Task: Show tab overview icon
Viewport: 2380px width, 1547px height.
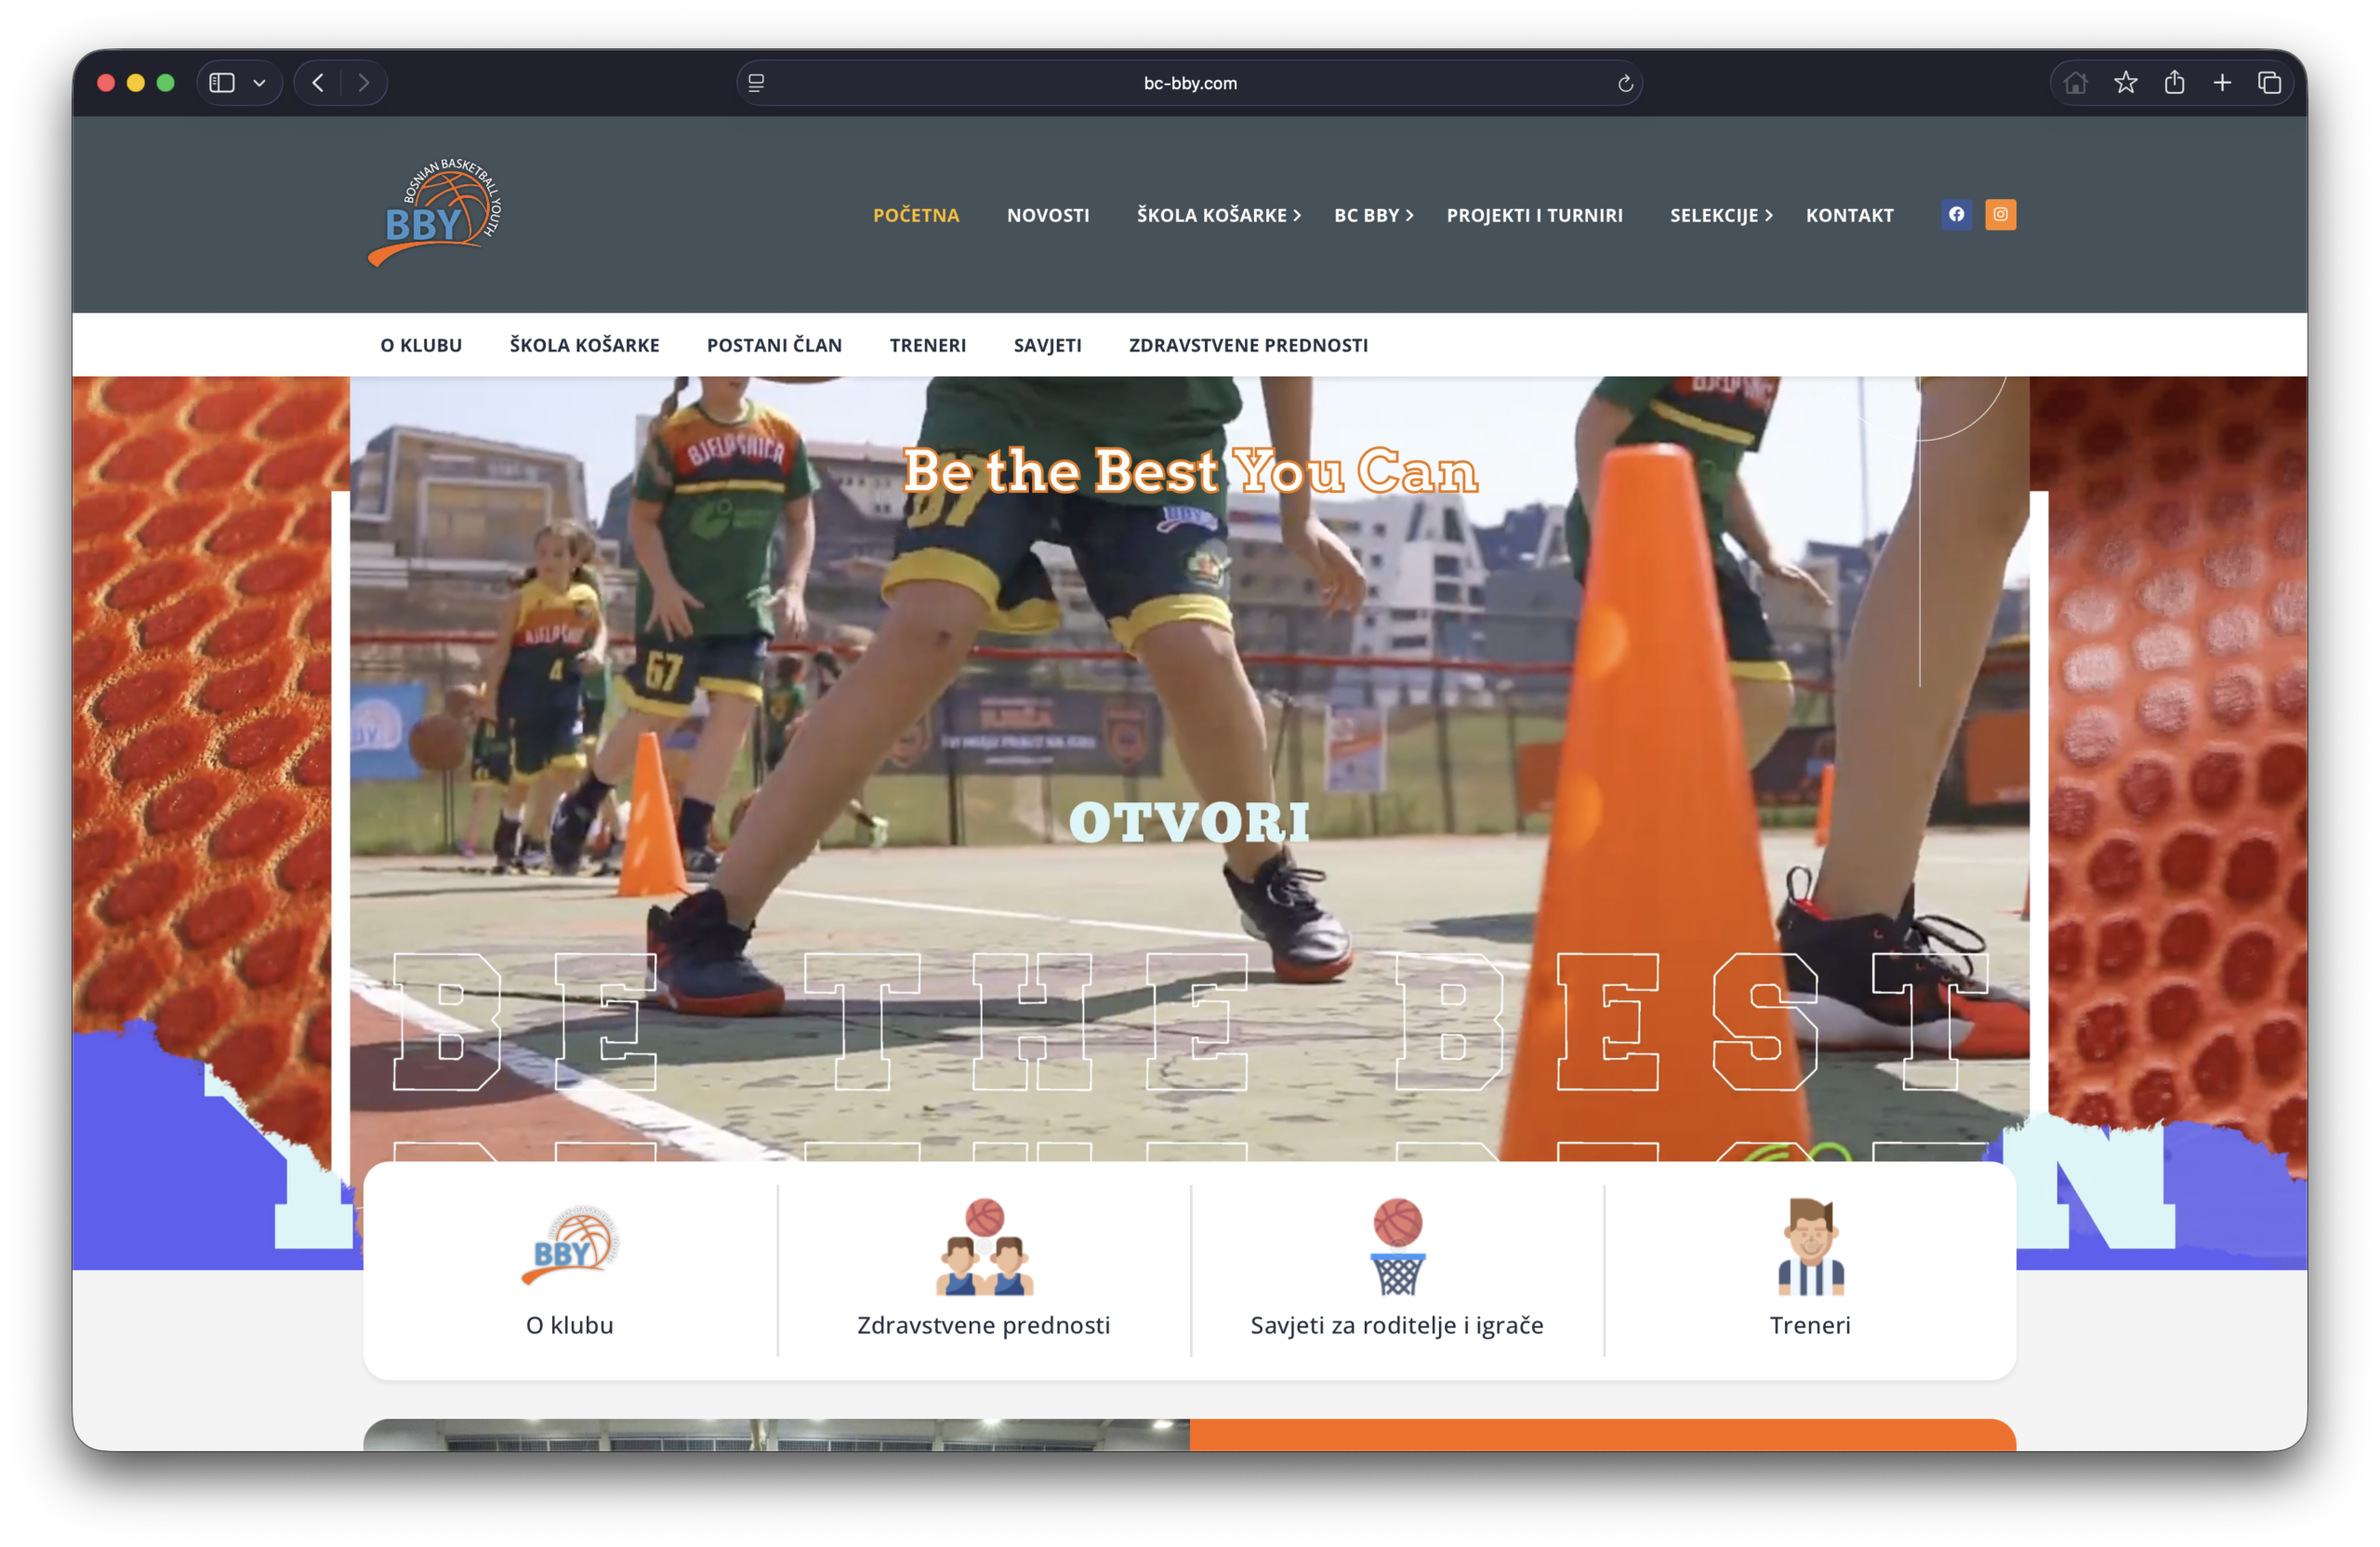Action: click(x=2269, y=83)
